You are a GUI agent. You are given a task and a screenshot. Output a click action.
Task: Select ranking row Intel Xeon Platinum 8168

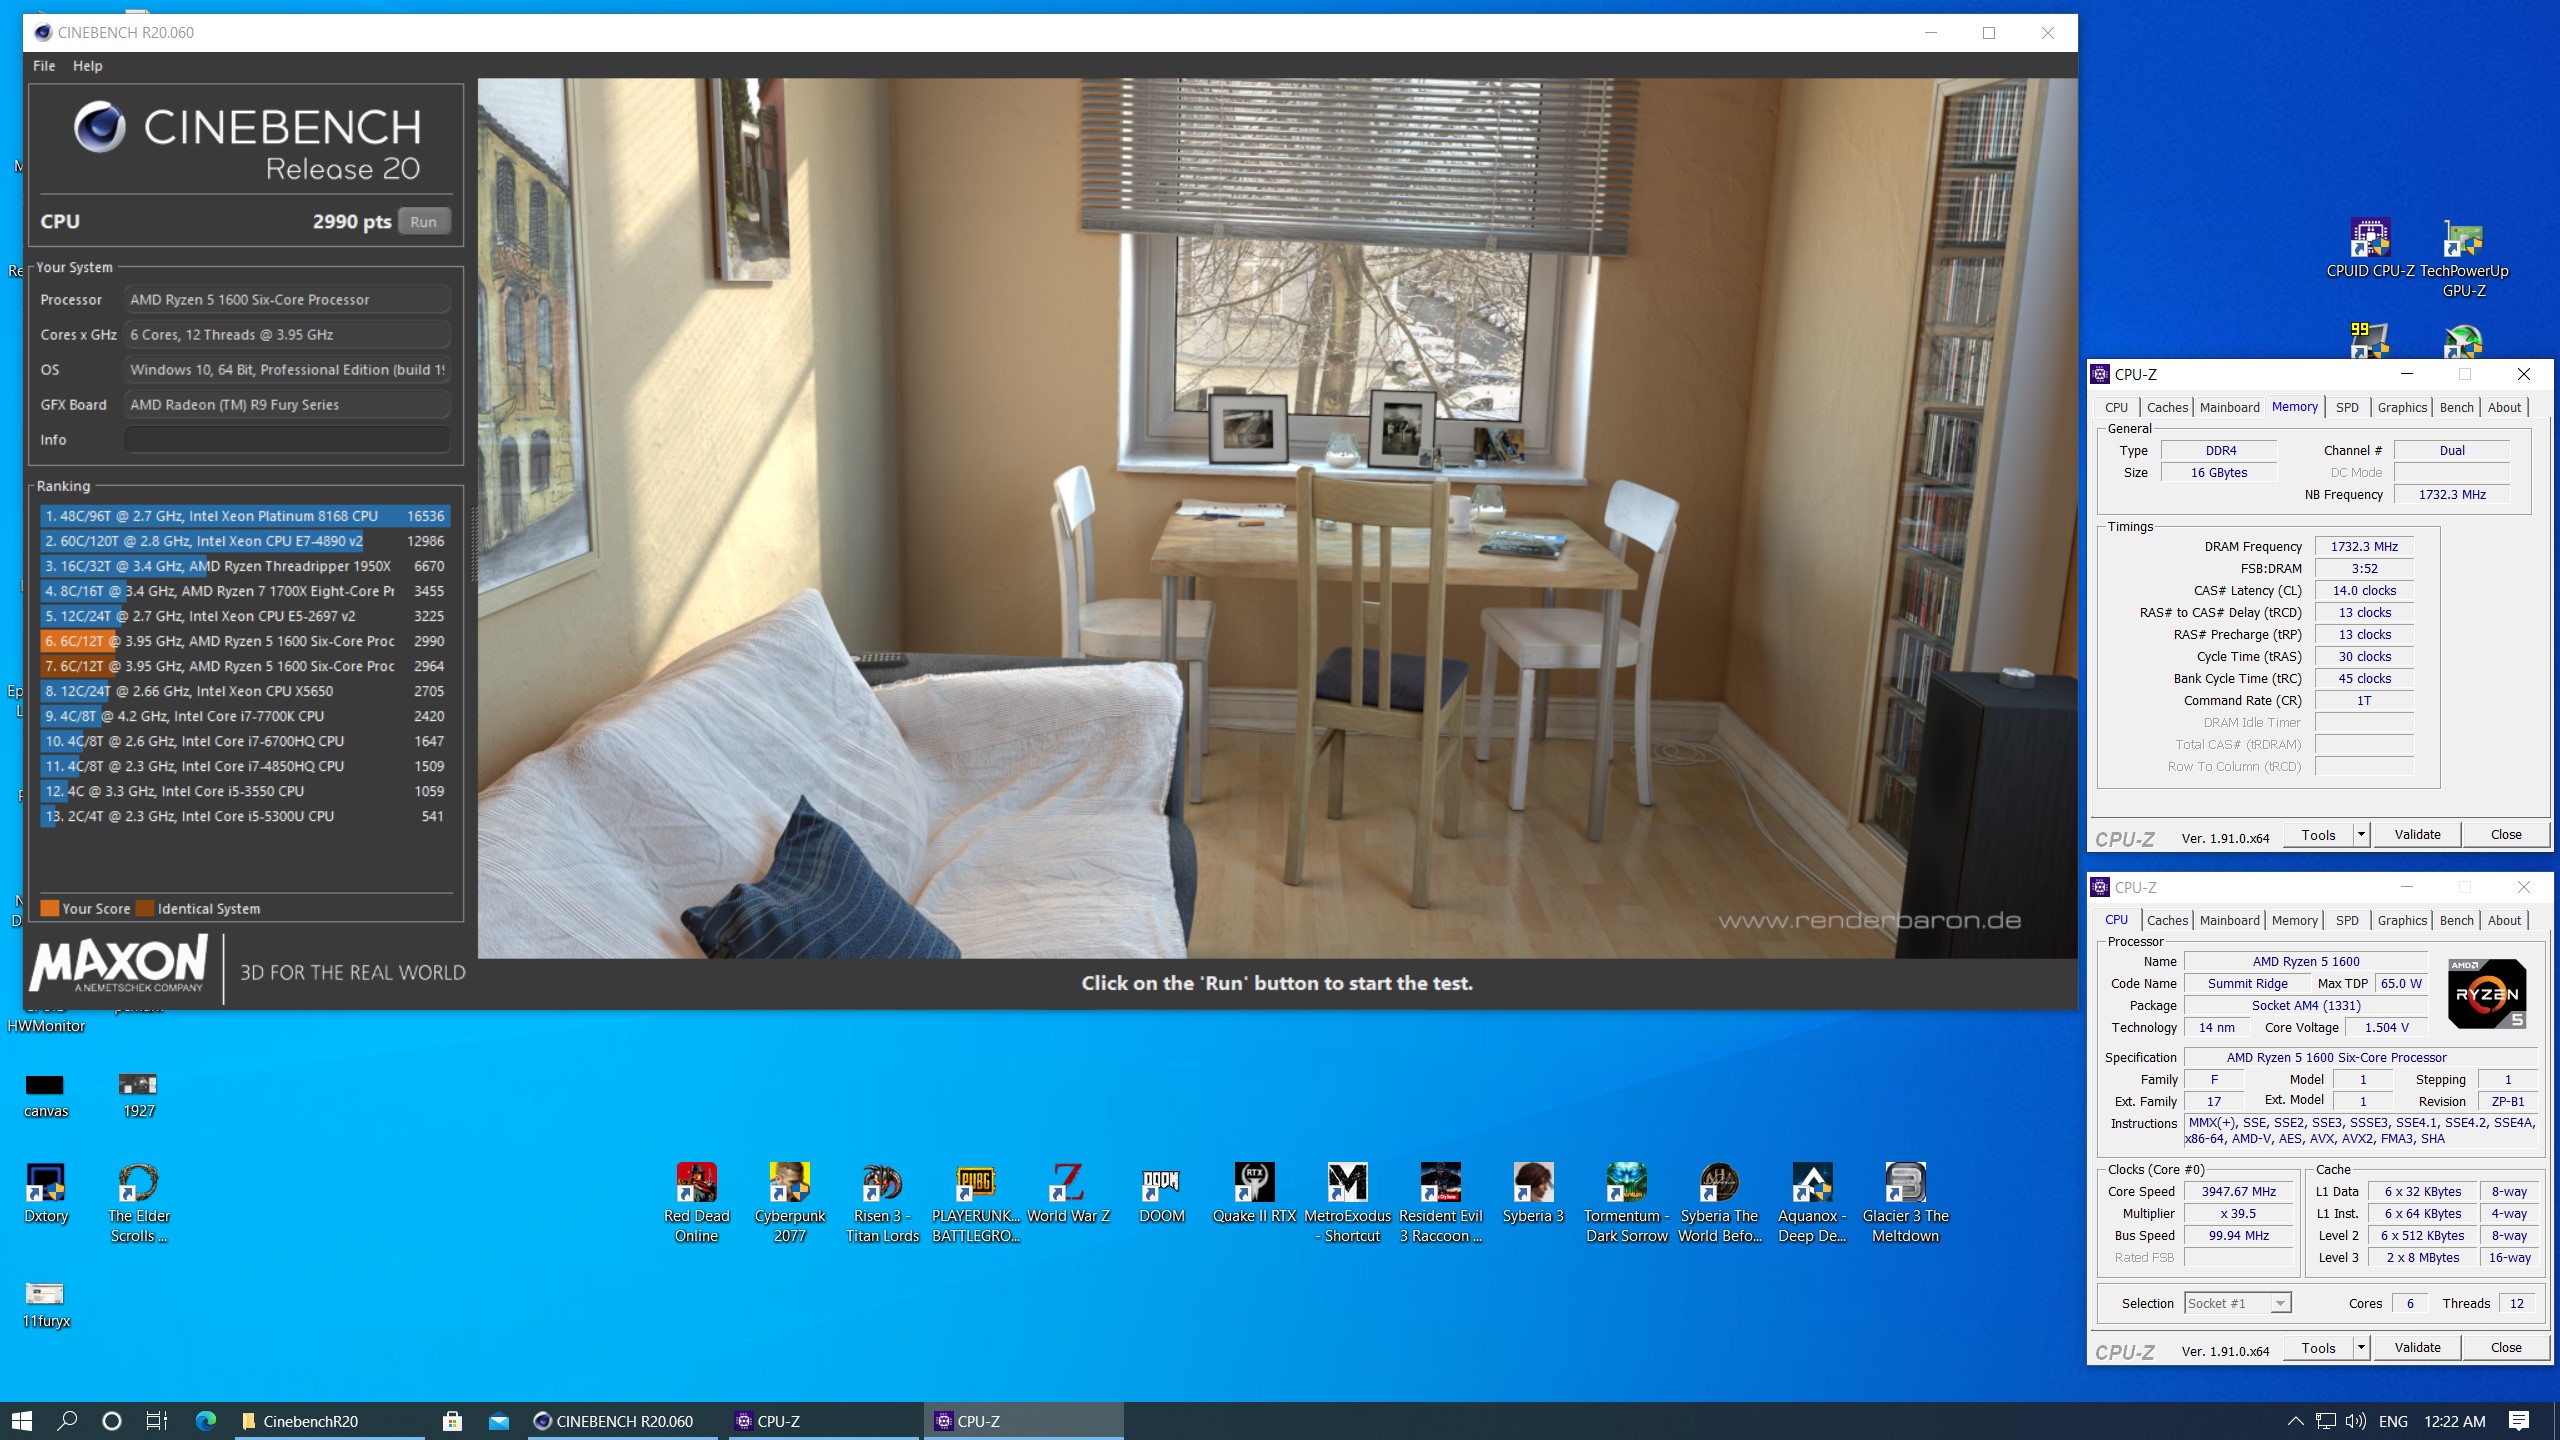[244, 516]
